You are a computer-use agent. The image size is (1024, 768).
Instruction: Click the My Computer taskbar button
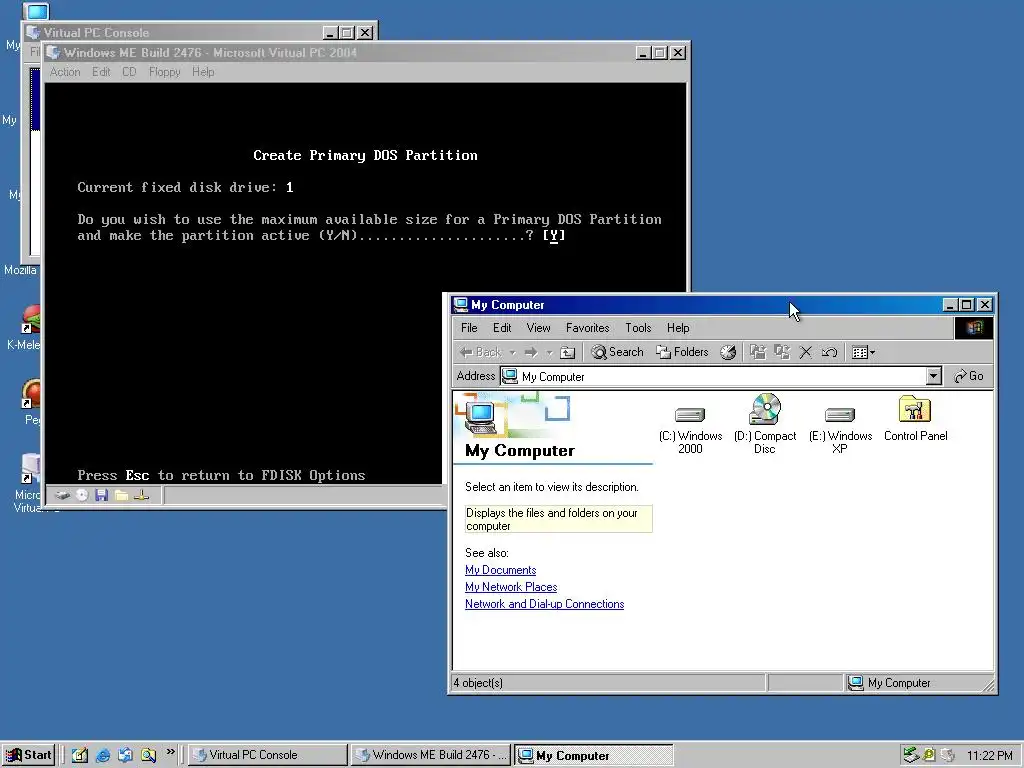593,755
